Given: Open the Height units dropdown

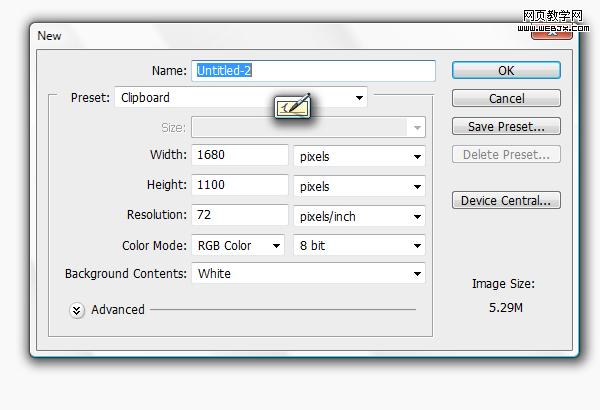Looking at the screenshot, I should pos(359,186).
